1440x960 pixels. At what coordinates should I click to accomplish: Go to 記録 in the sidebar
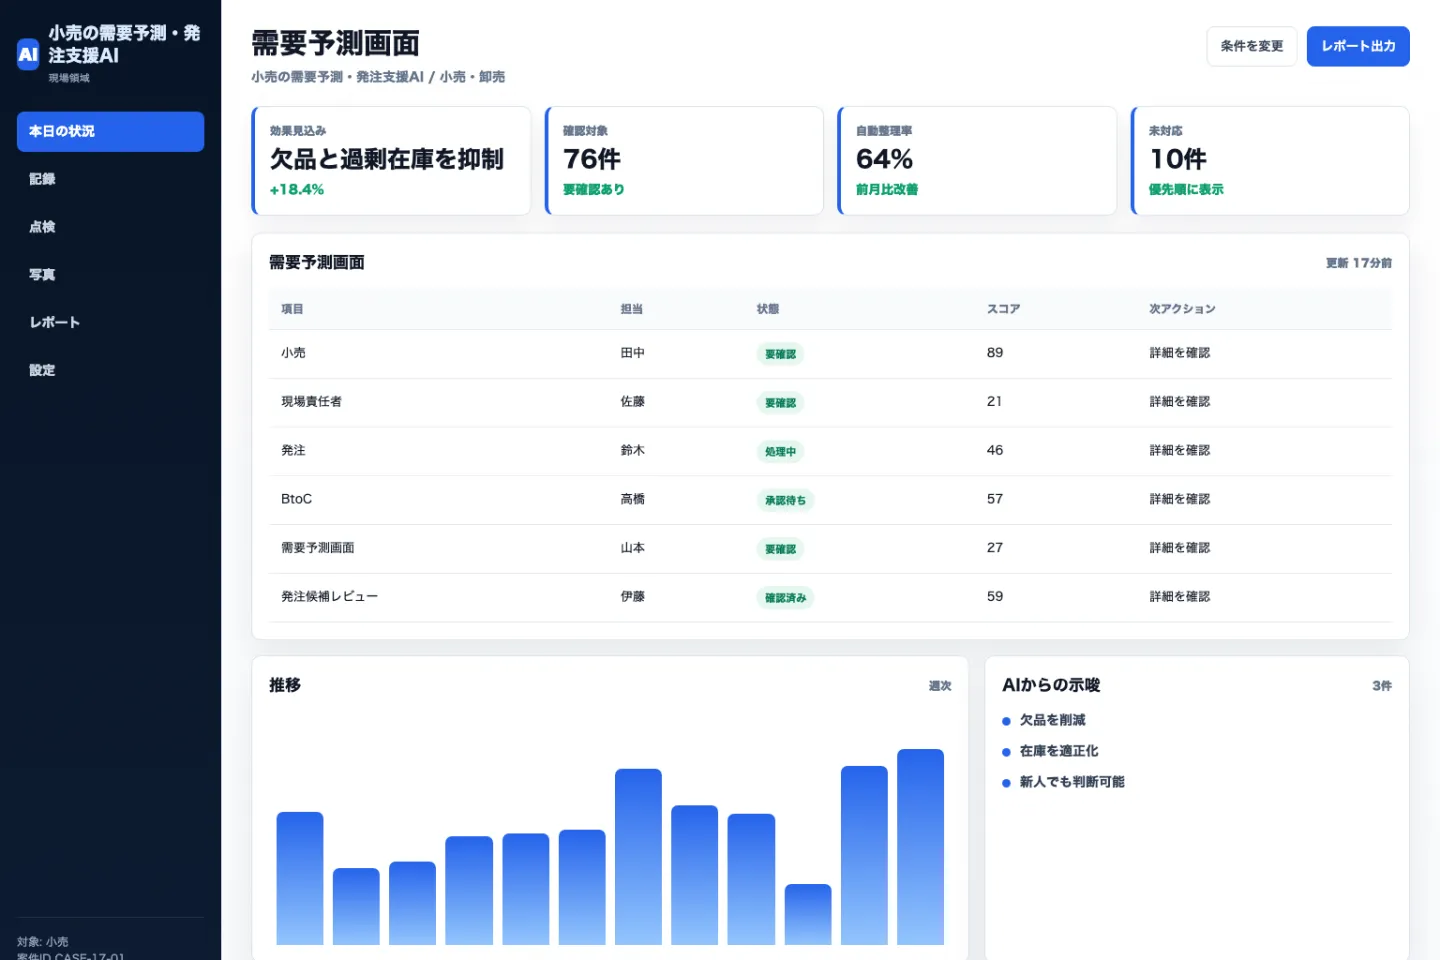(110, 179)
